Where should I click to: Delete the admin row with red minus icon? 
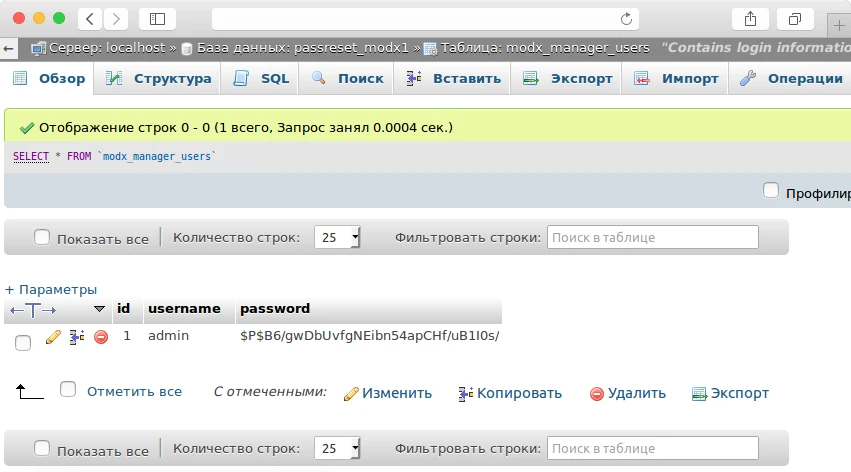(101, 337)
